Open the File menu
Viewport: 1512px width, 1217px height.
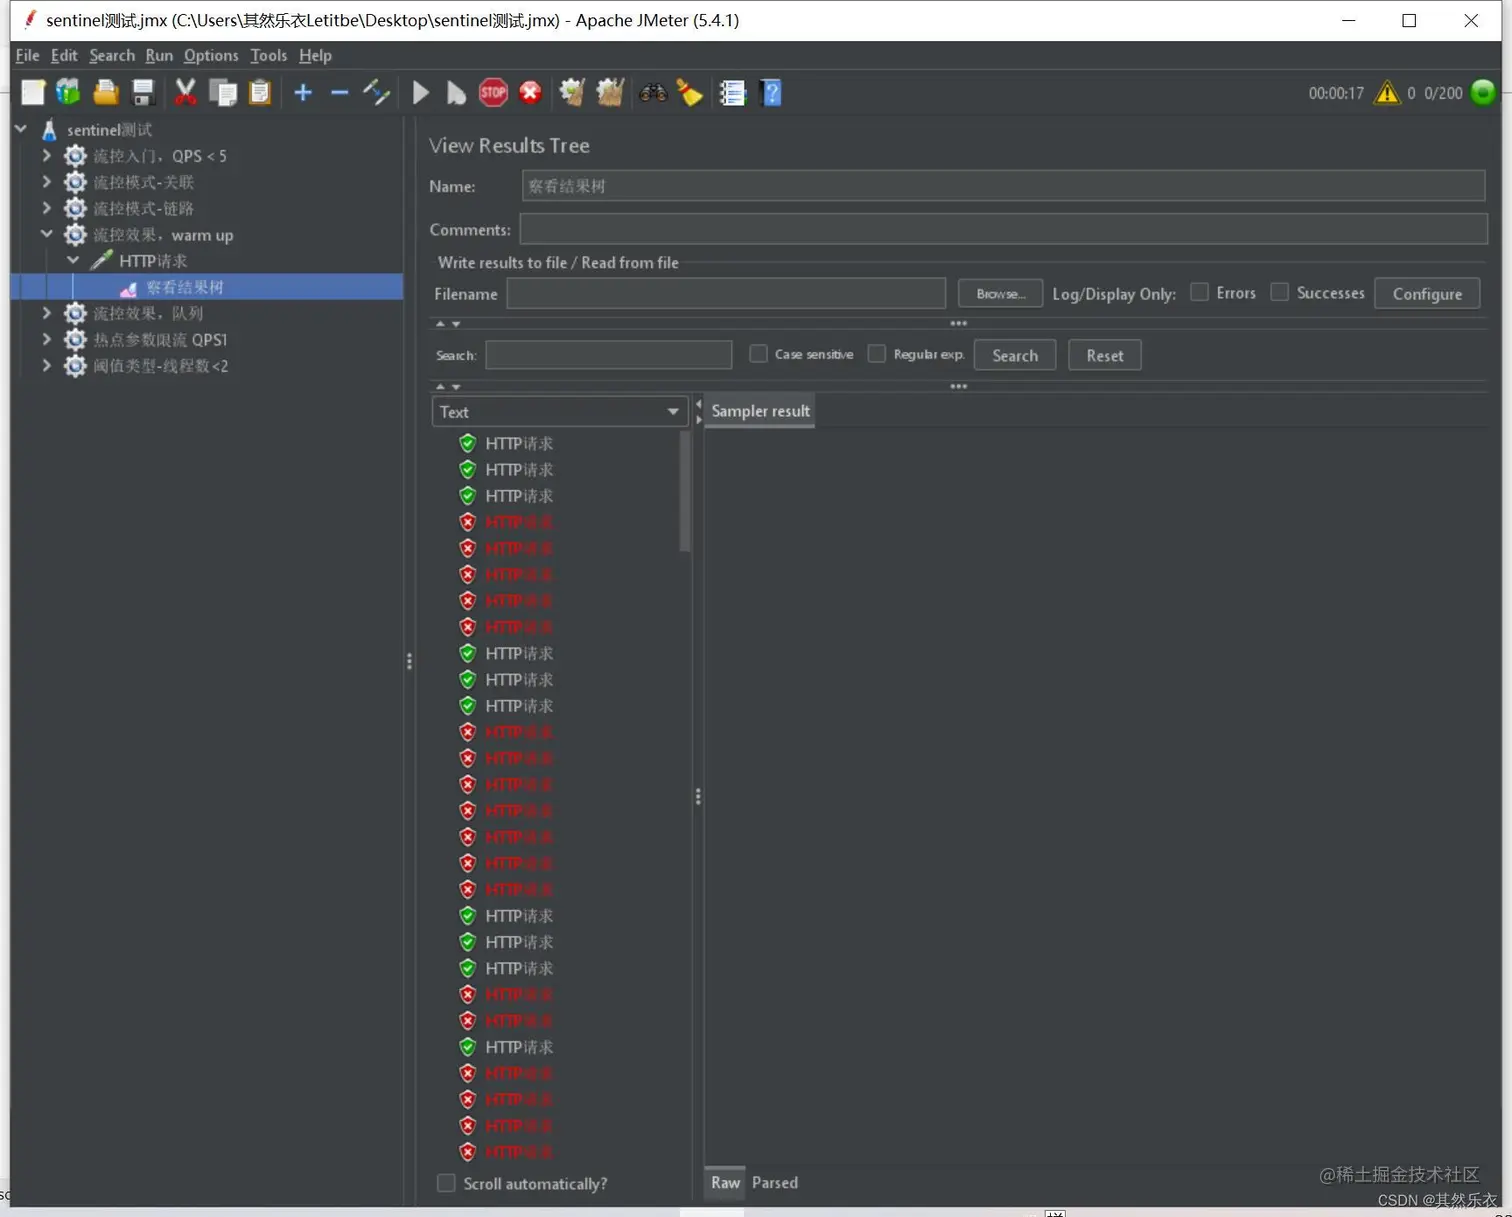[x=27, y=56]
